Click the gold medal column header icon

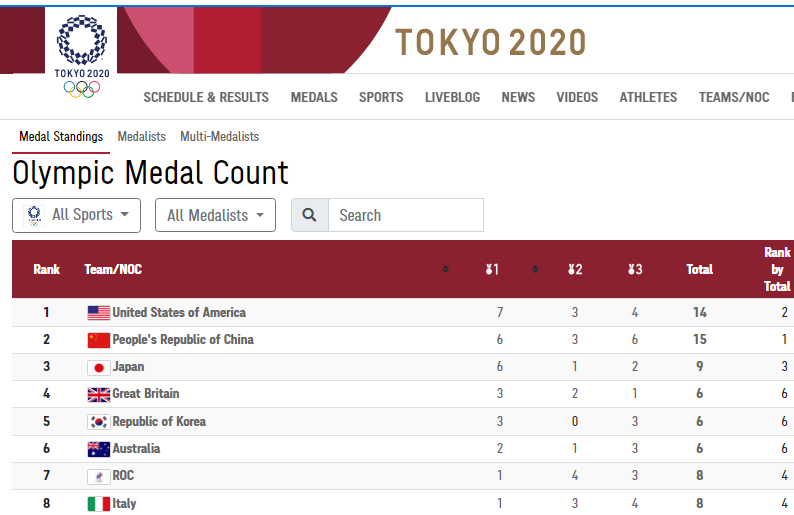tap(492, 269)
